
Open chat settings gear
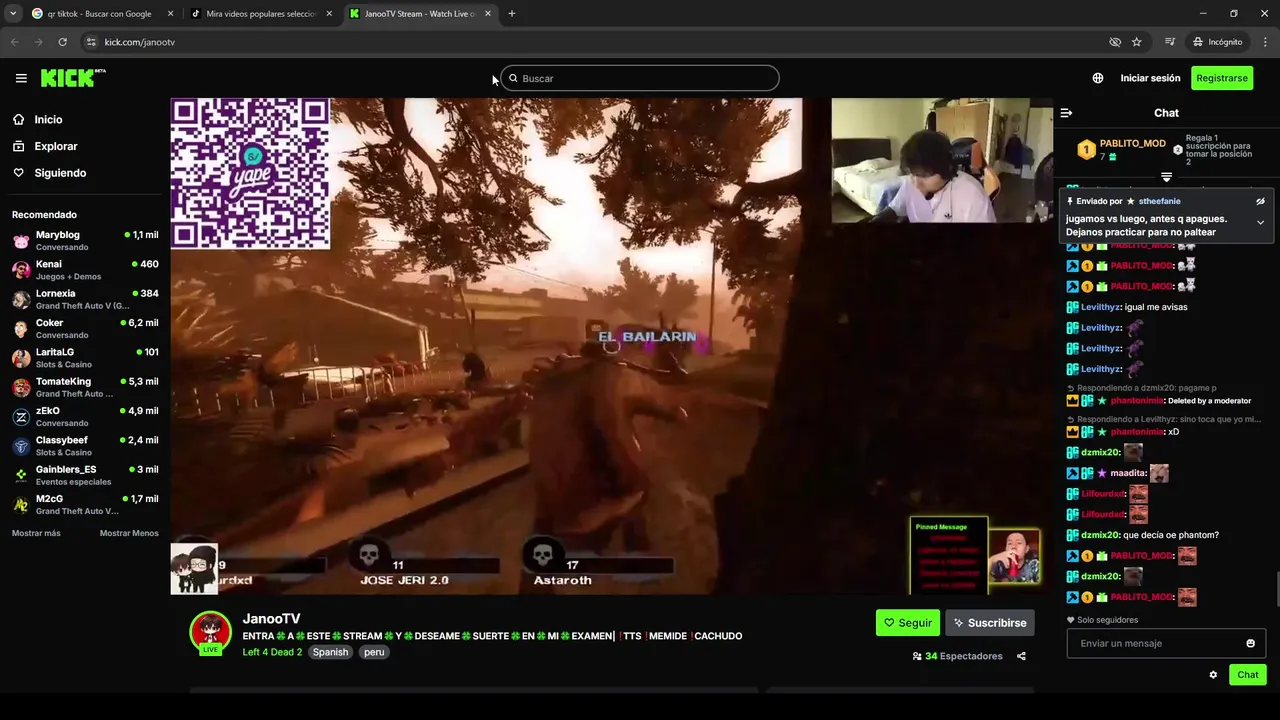1213,675
